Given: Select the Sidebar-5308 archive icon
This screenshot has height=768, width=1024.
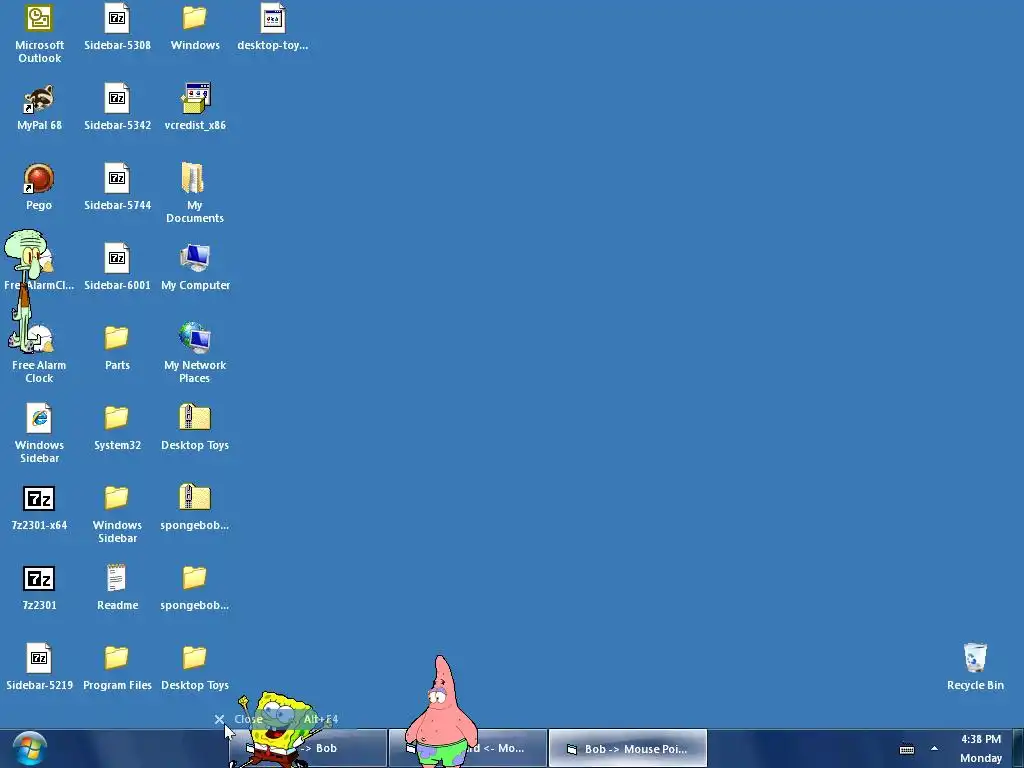Looking at the screenshot, I should [x=117, y=18].
